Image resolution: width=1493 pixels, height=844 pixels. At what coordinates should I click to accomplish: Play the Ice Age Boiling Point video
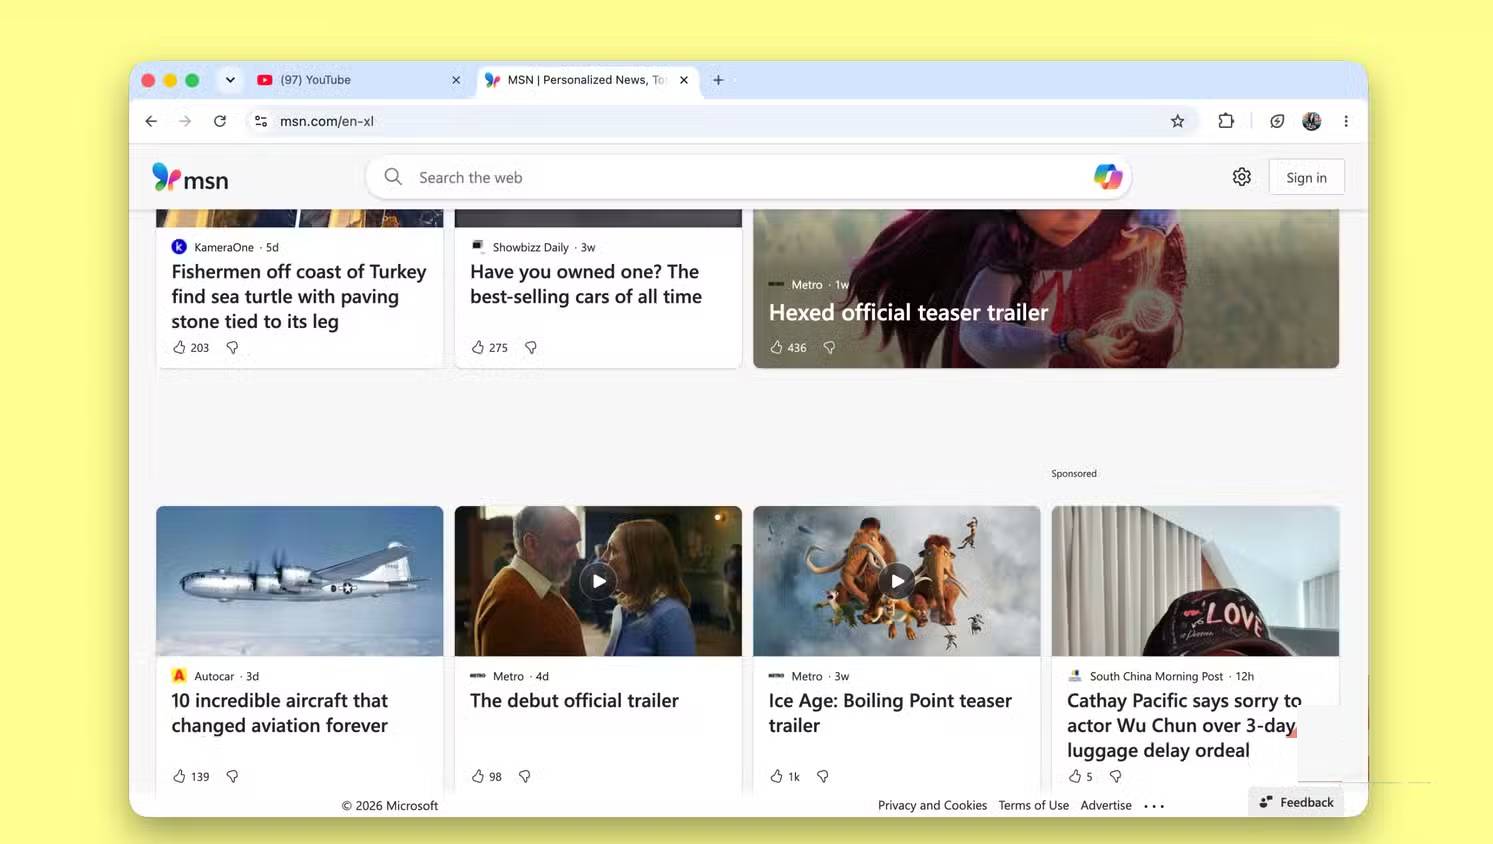[897, 581]
